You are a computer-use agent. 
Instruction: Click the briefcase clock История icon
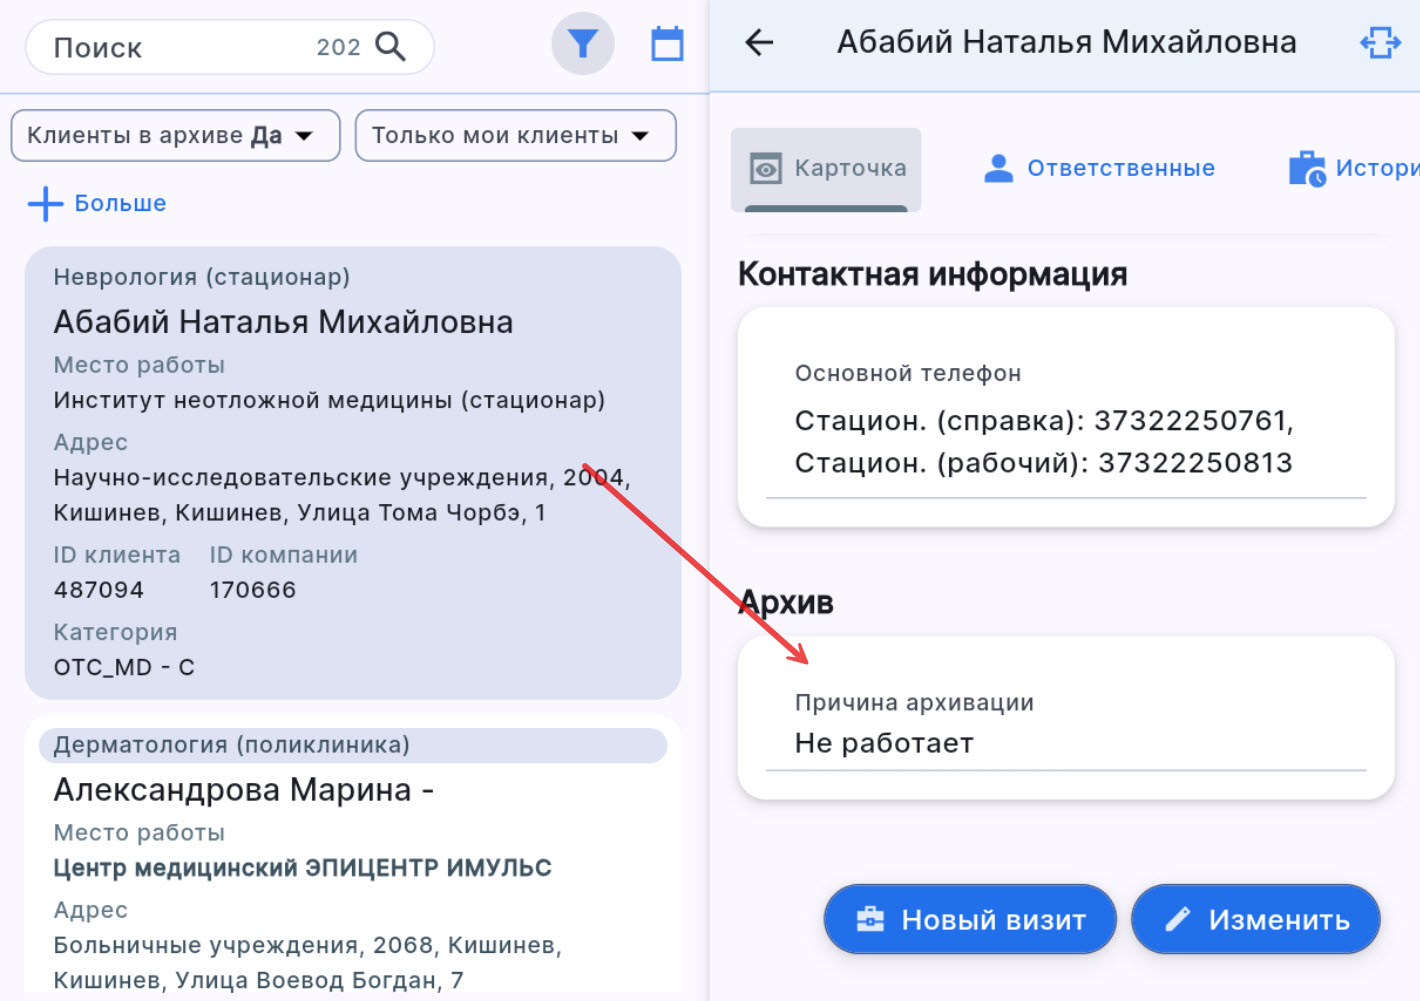[x=1307, y=169]
